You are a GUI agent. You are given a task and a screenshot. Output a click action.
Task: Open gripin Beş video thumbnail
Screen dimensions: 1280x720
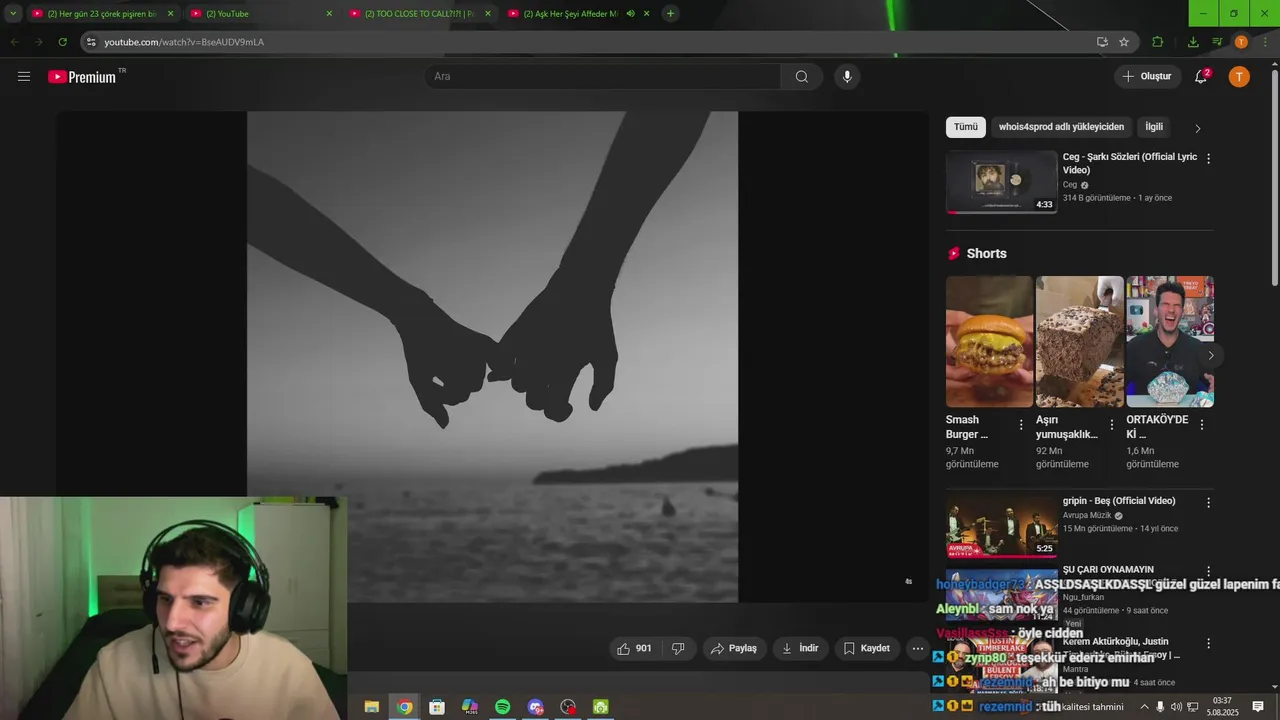pyautogui.click(x=1002, y=525)
